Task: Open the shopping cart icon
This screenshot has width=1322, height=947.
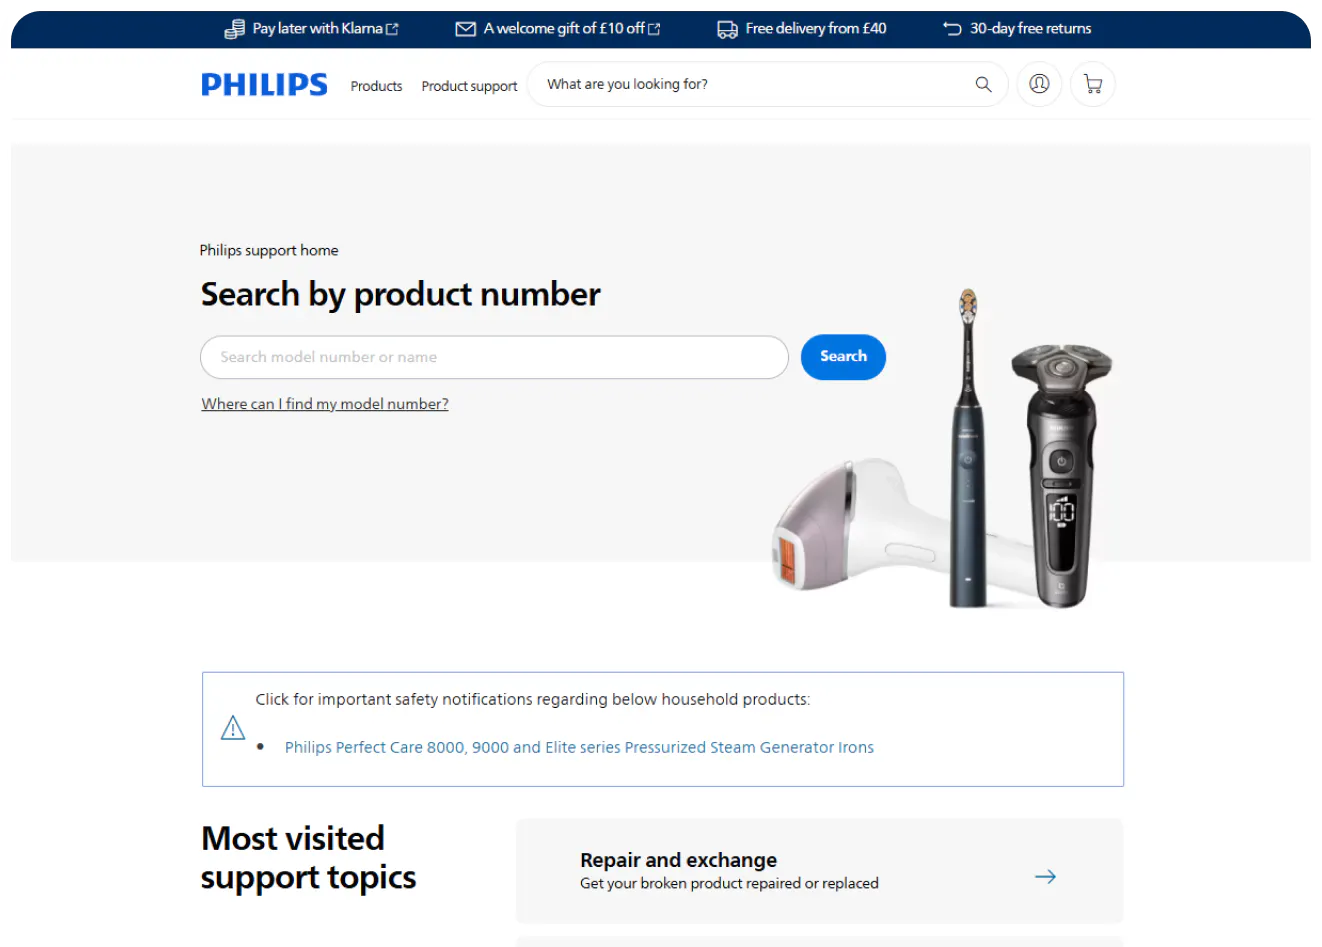Action: coord(1092,84)
